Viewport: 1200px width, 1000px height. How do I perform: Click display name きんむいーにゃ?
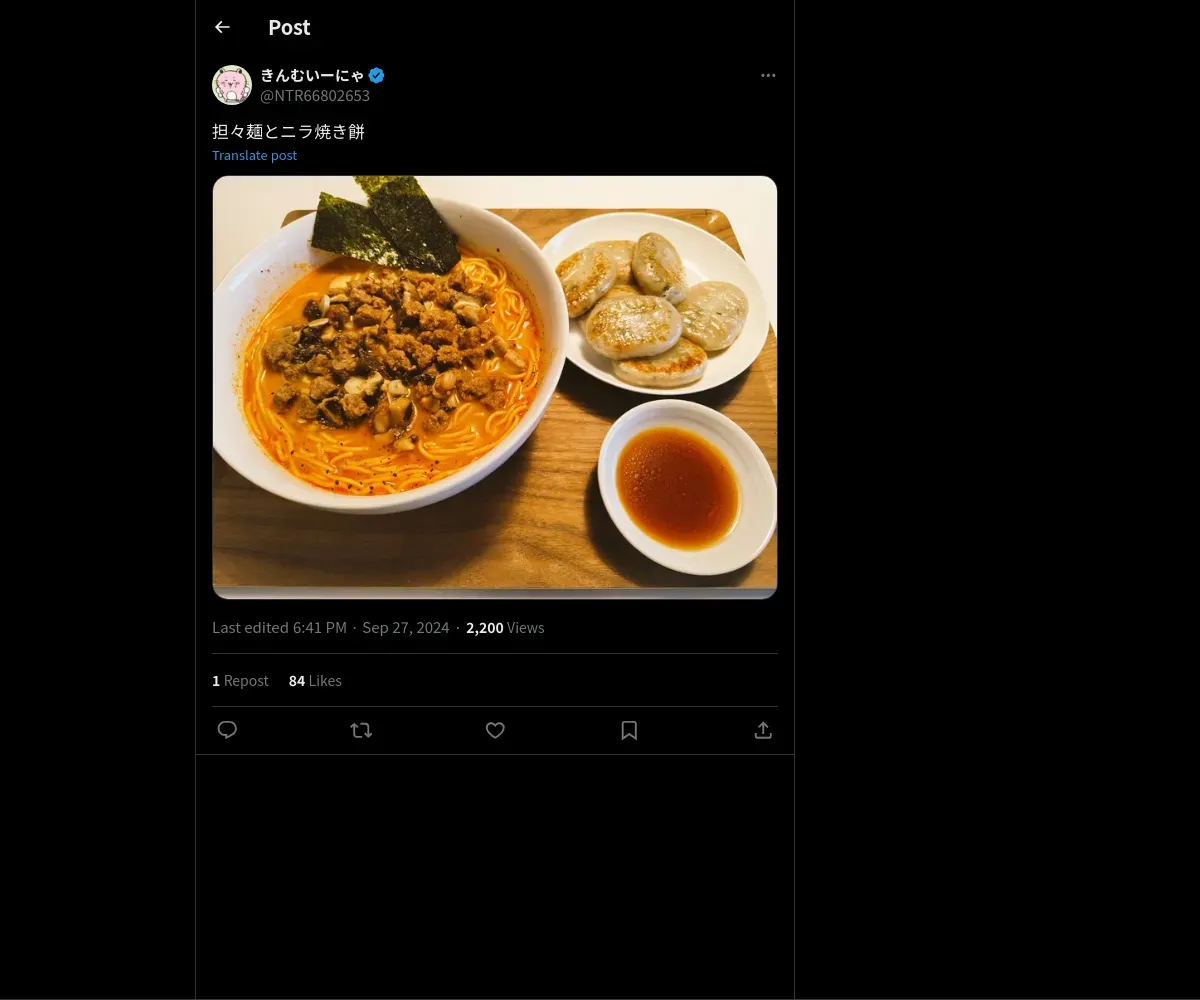tap(312, 75)
